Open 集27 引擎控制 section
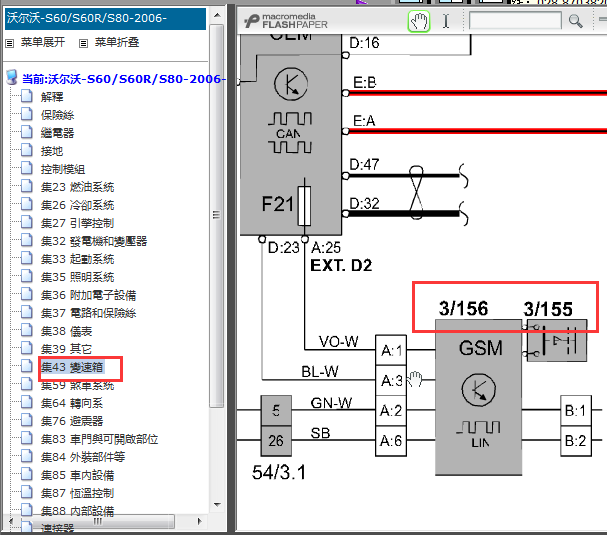Screen dimensions: 607x535 point(77,223)
